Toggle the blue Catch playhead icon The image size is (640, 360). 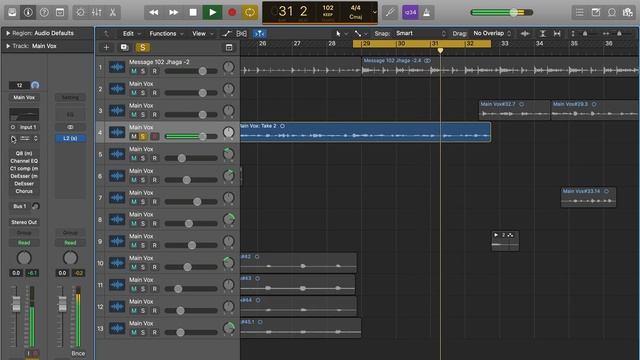(260, 33)
